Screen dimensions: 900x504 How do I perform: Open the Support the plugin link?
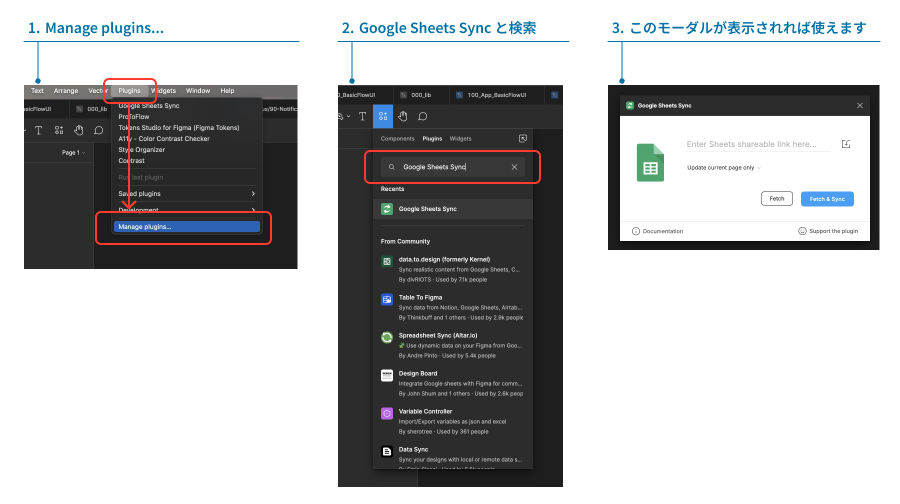pos(828,231)
